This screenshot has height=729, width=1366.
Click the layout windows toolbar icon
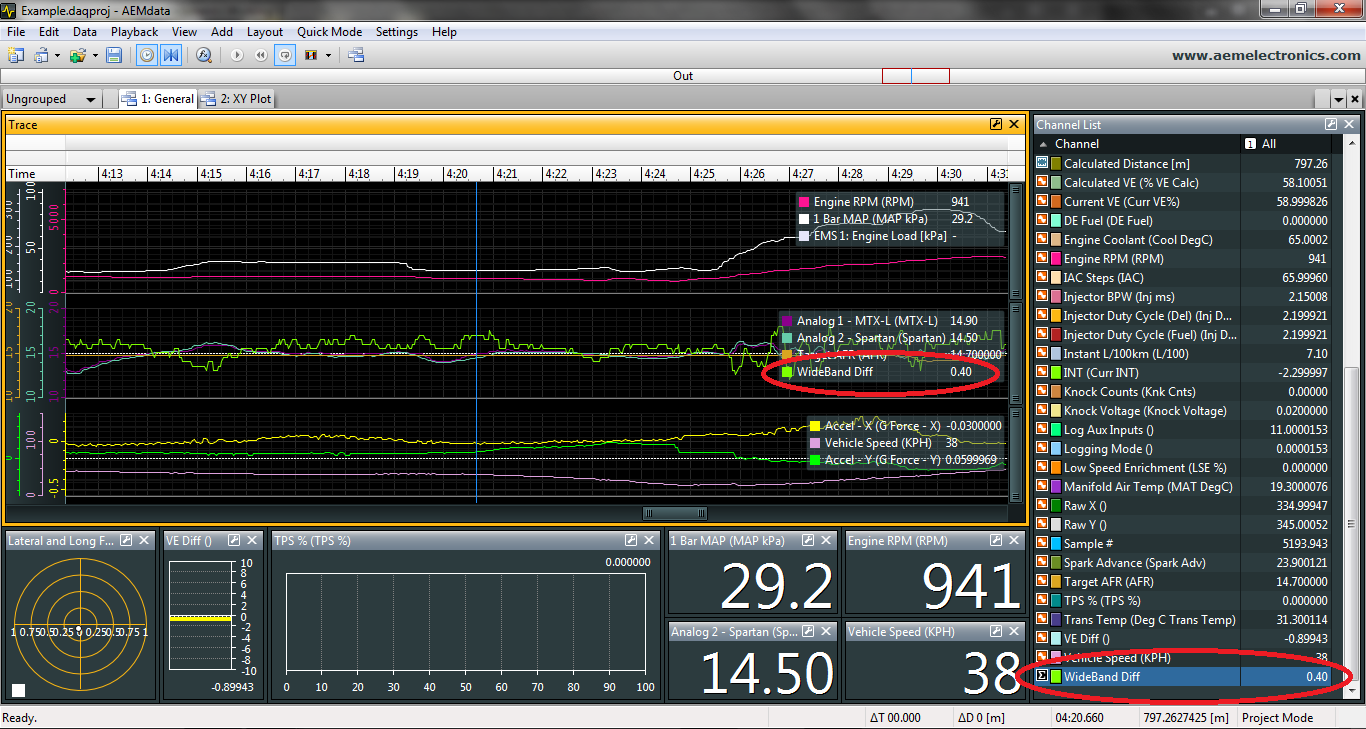356,55
